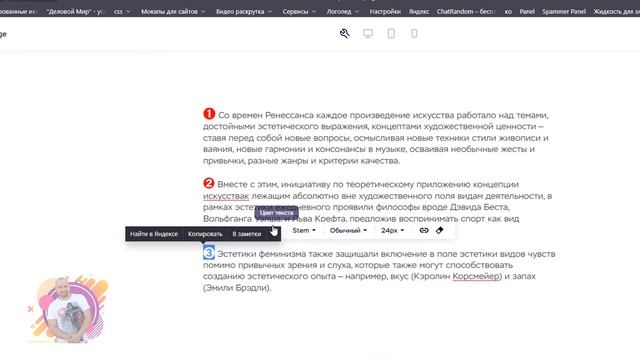Screen dimensions: 640x360
Task: Click the words Эстетики феминизма in third paragraph
Action: tap(261, 254)
